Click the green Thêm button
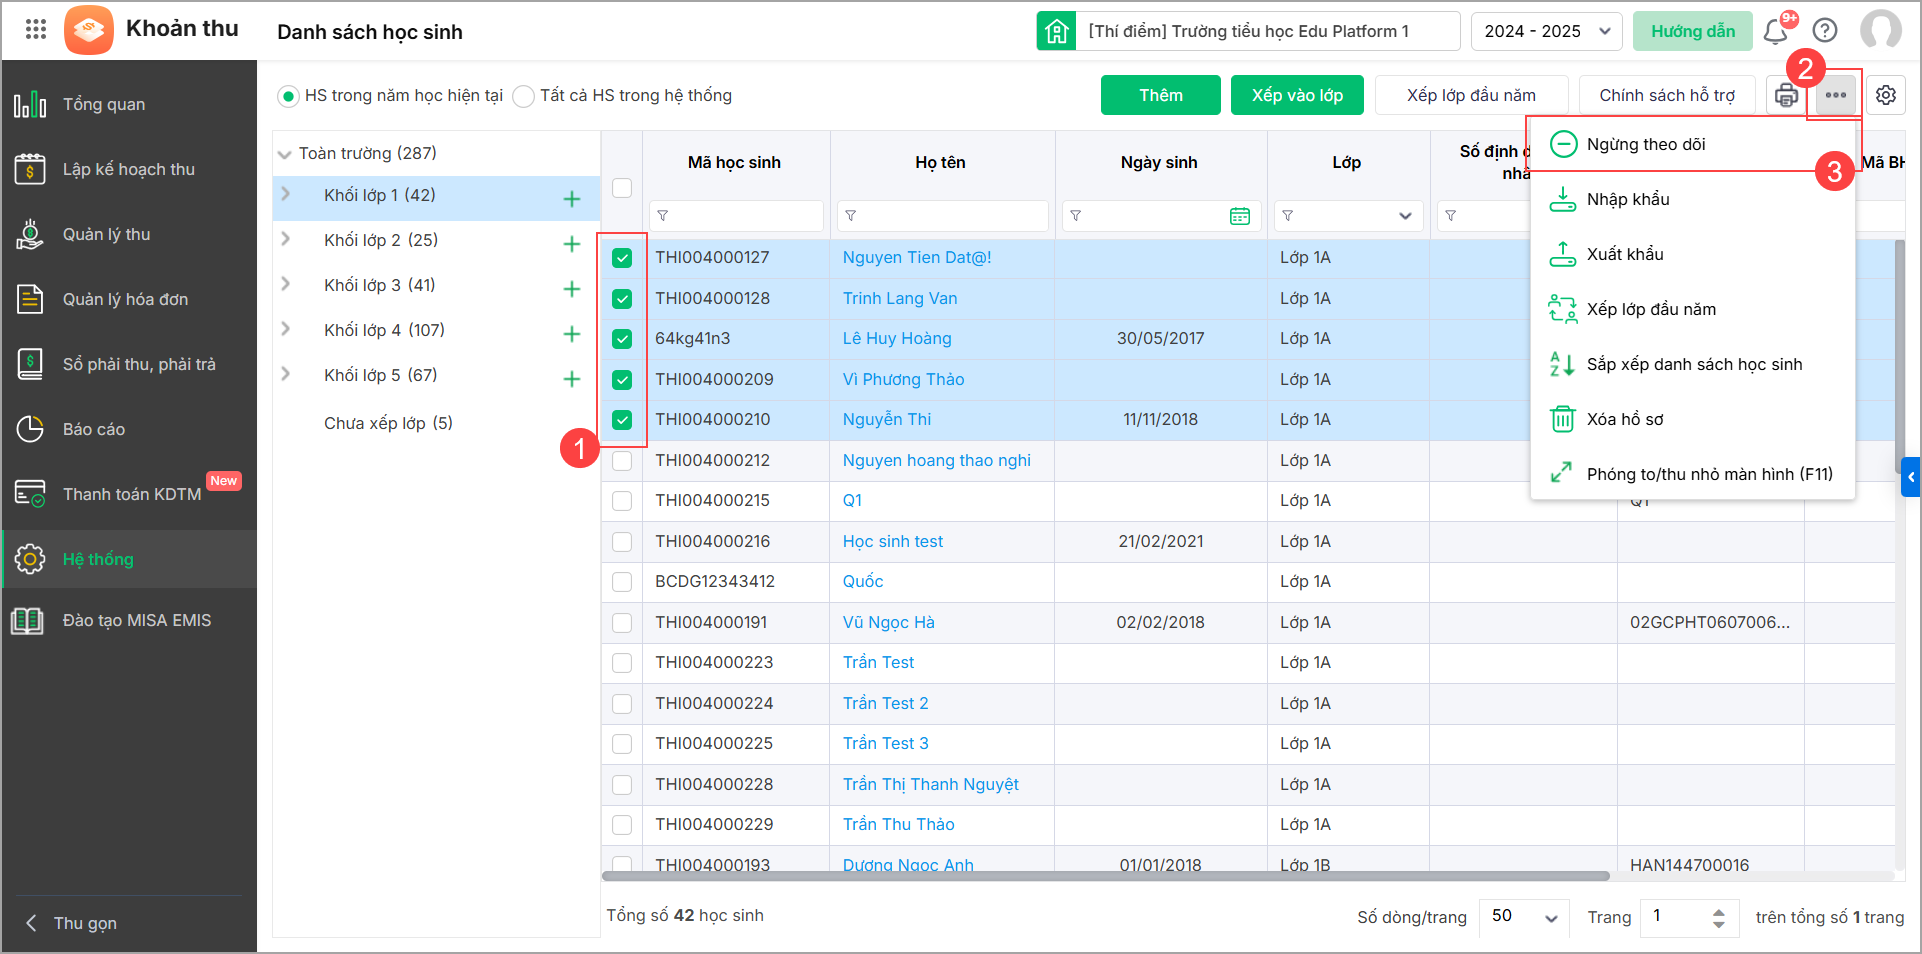The image size is (1922, 954). (1160, 95)
